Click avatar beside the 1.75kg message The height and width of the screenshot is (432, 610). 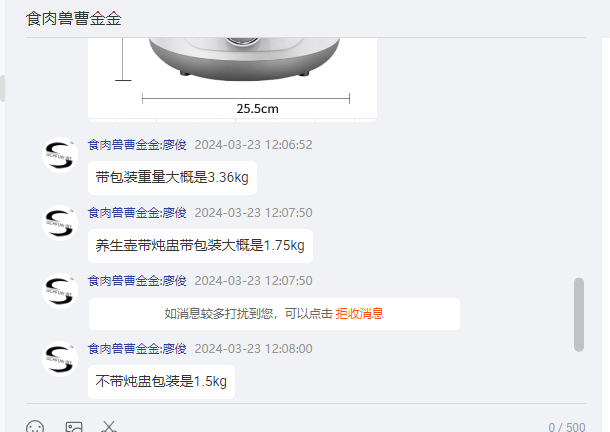click(60, 223)
